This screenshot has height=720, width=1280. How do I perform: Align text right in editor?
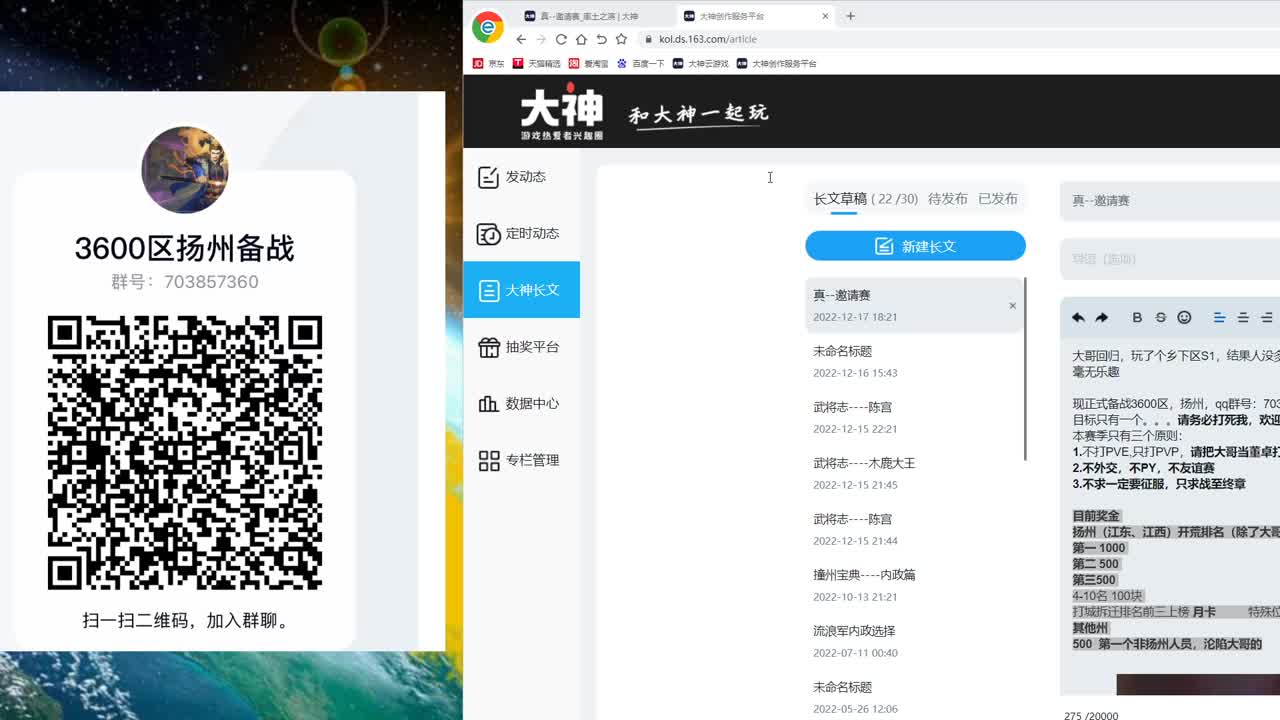click(x=1267, y=317)
